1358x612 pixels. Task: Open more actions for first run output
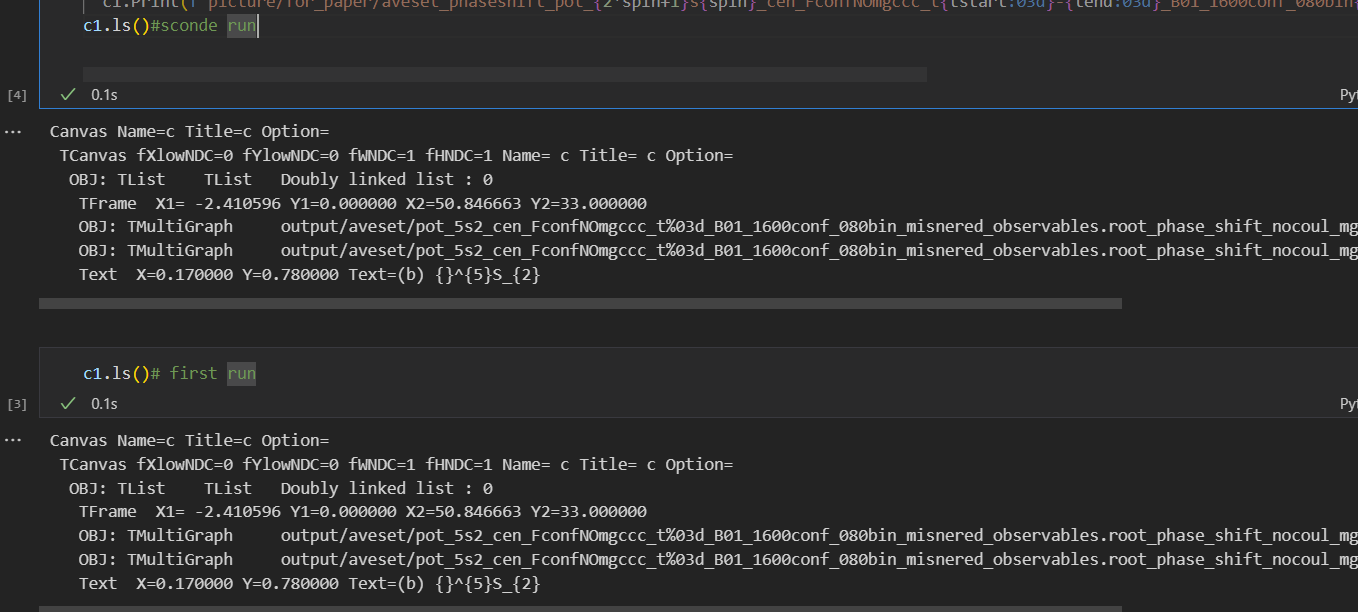pos(13,440)
